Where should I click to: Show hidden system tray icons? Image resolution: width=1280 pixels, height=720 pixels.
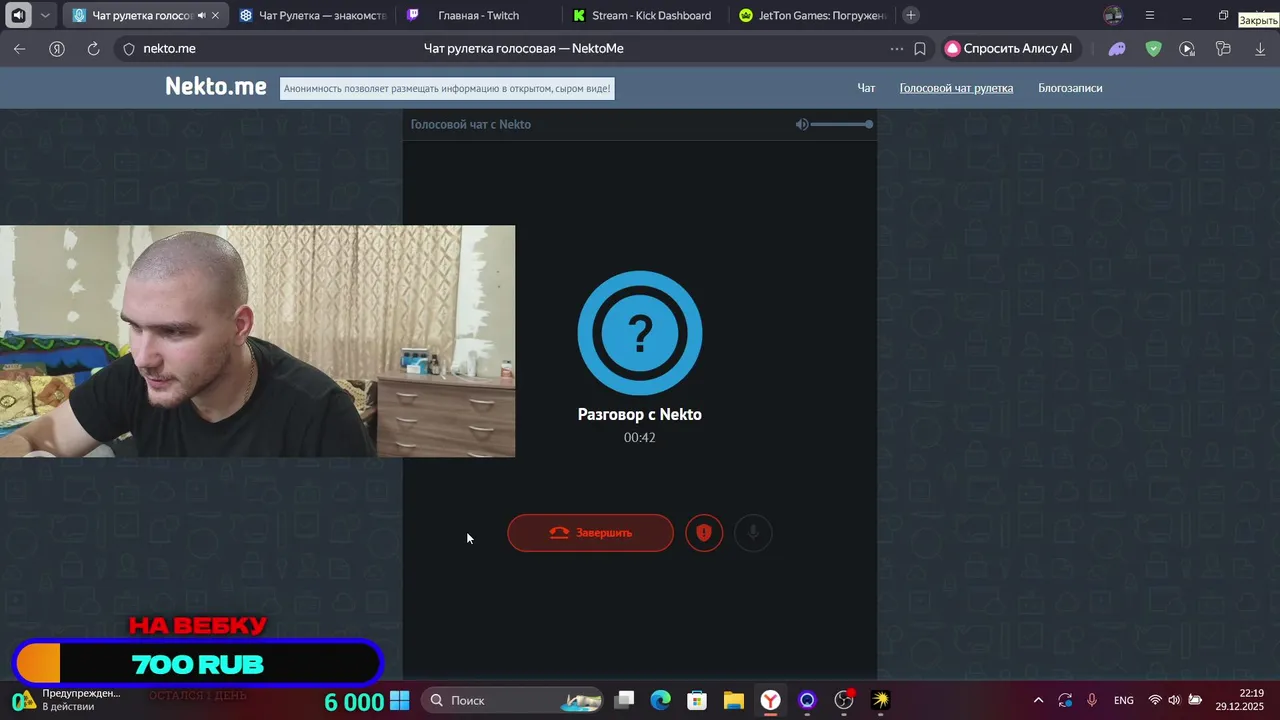(x=1038, y=700)
